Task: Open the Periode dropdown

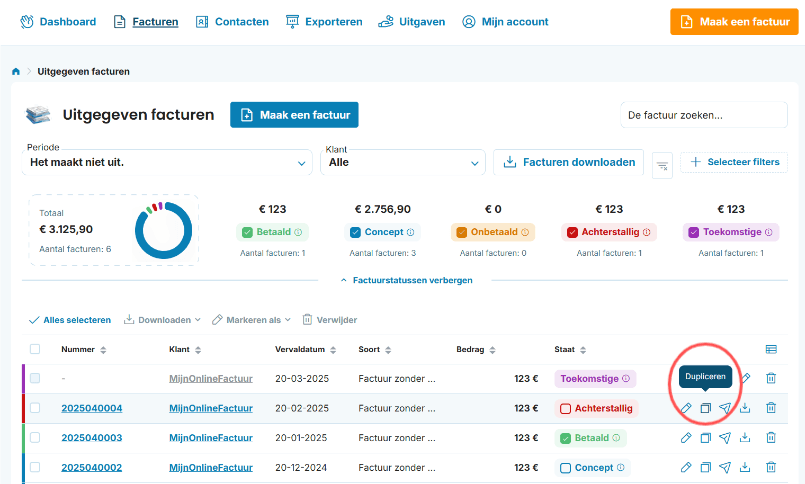Action: (167, 163)
